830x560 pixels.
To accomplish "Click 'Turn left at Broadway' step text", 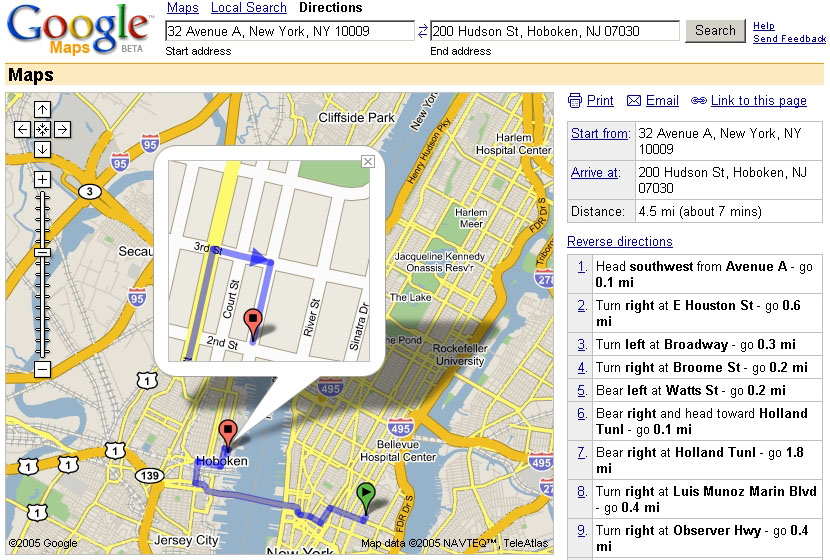I will pos(662,345).
